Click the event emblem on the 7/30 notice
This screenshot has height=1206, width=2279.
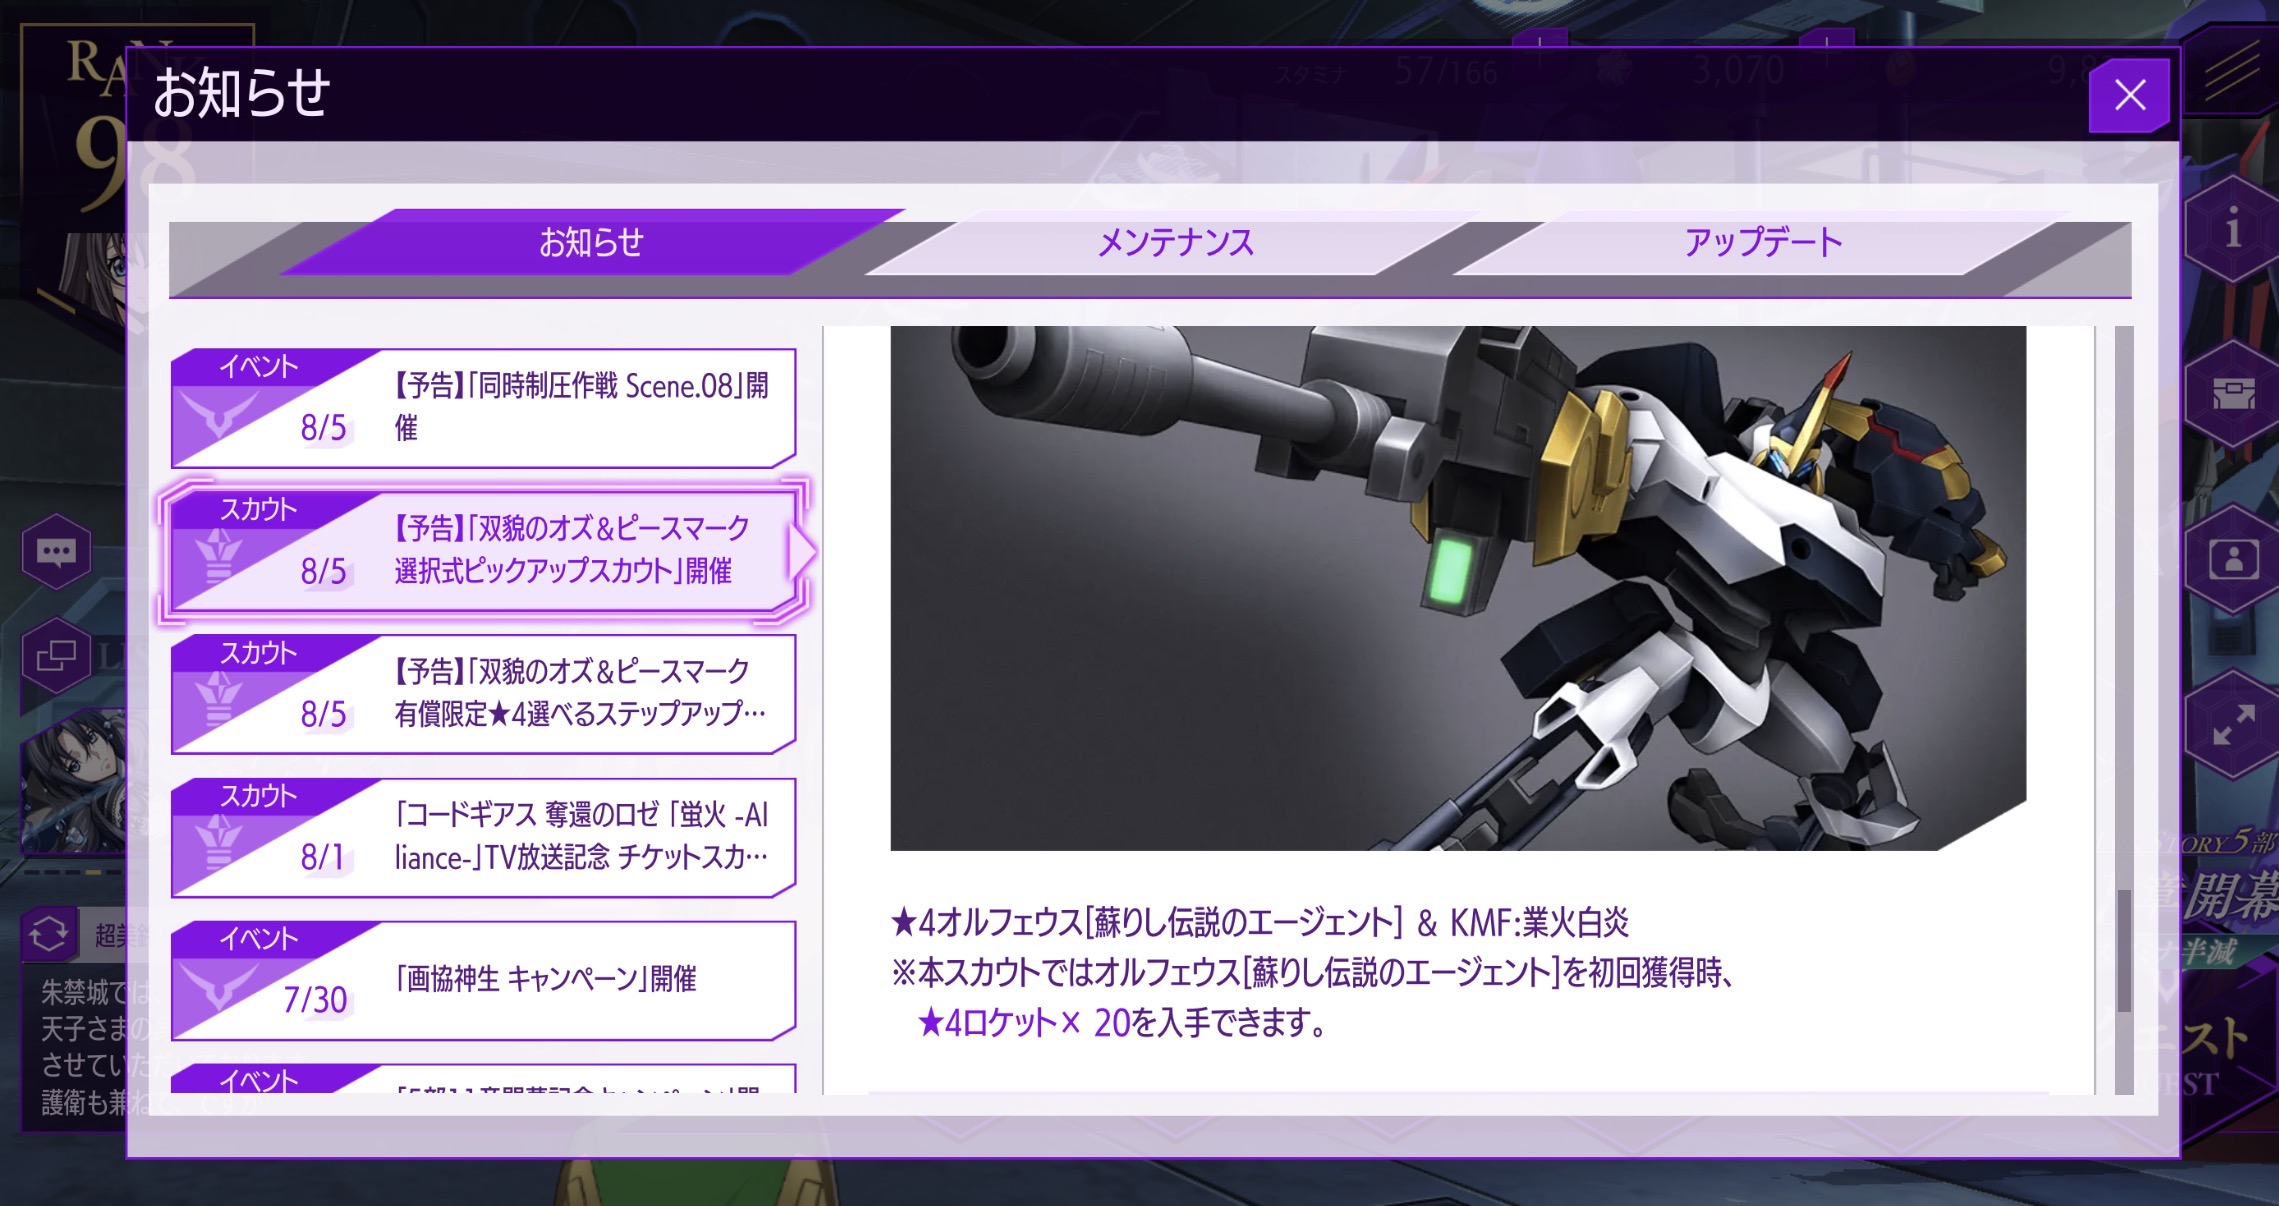pos(219,987)
